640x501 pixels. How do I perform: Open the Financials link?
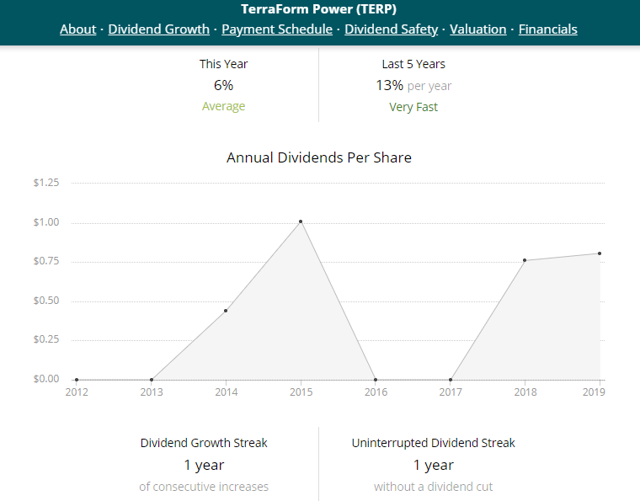coord(548,29)
